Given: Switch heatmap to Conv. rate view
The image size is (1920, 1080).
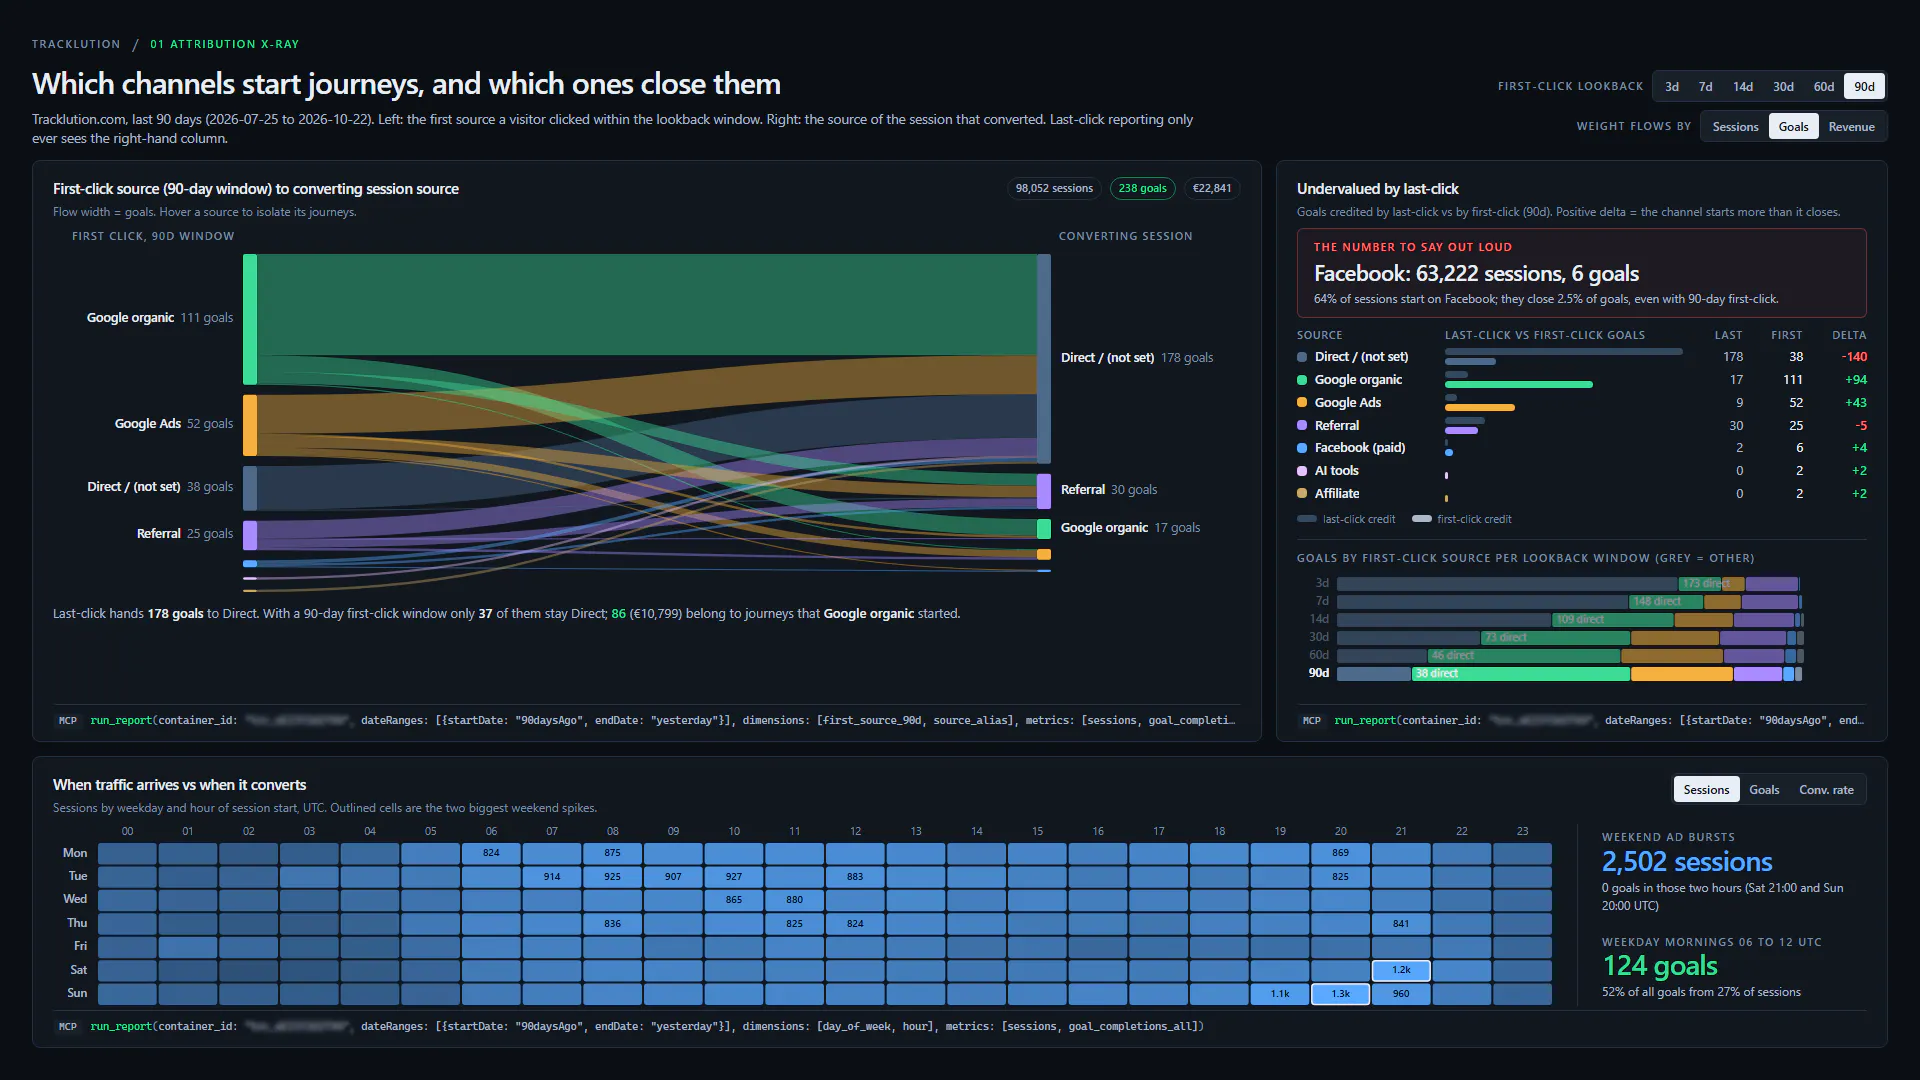Looking at the screenshot, I should pos(1826,790).
